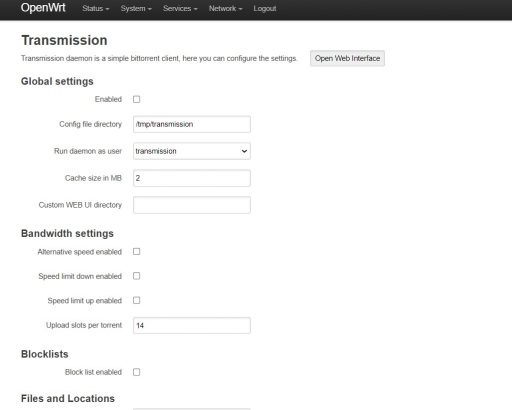
Task: Toggle Speed limit up enabled checkbox
Action: tap(136, 301)
